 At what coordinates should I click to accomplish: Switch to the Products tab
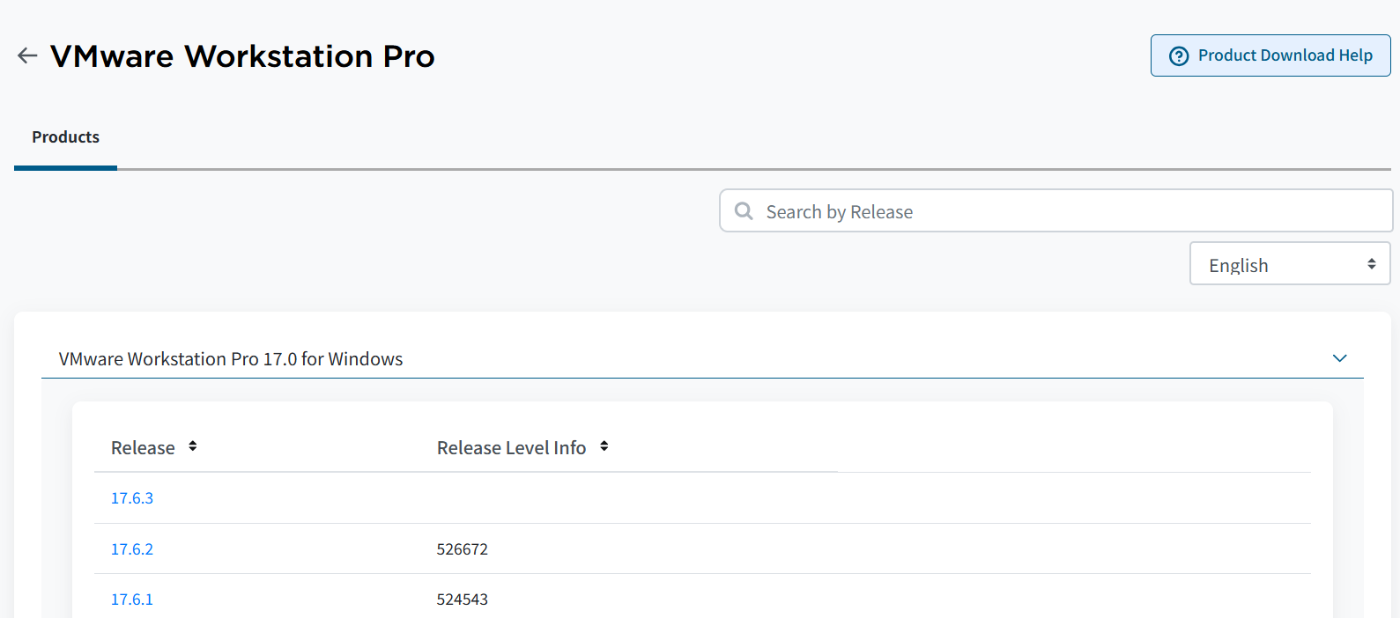tap(66, 137)
